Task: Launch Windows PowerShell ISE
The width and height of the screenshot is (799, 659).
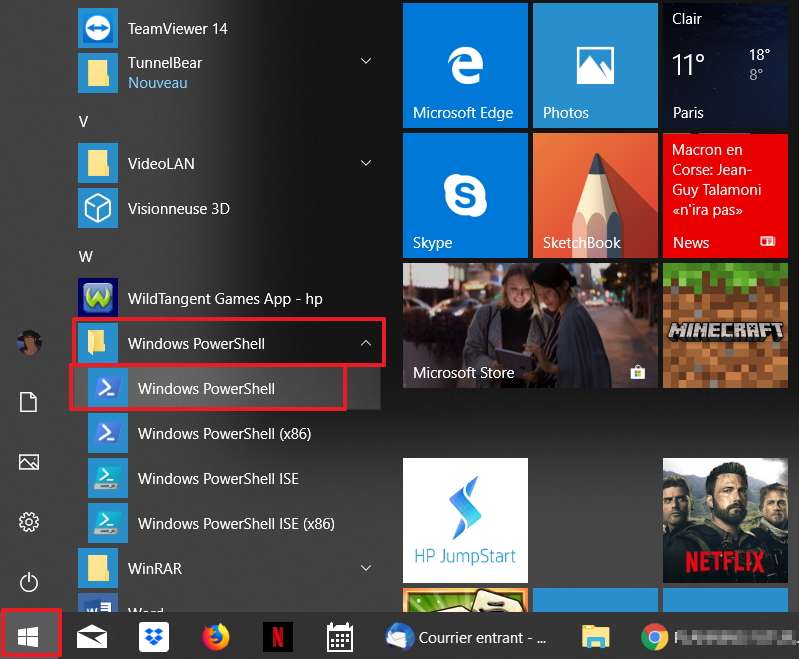Action: pyautogui.click(x=218, y=479)
